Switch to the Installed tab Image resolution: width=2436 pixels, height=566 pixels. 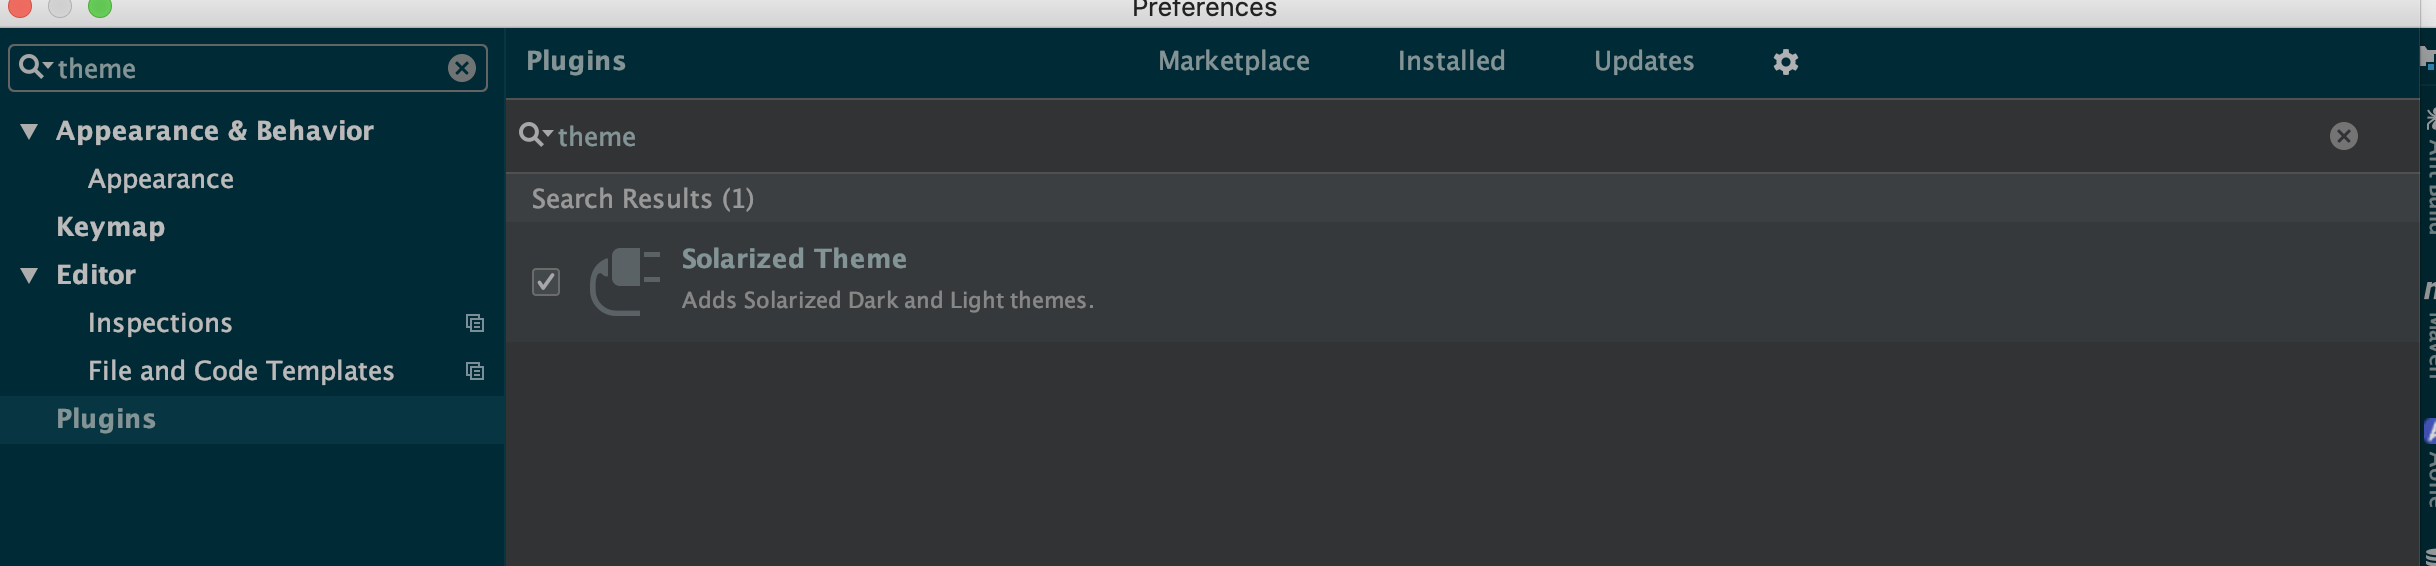click(x=1451, y=61)
